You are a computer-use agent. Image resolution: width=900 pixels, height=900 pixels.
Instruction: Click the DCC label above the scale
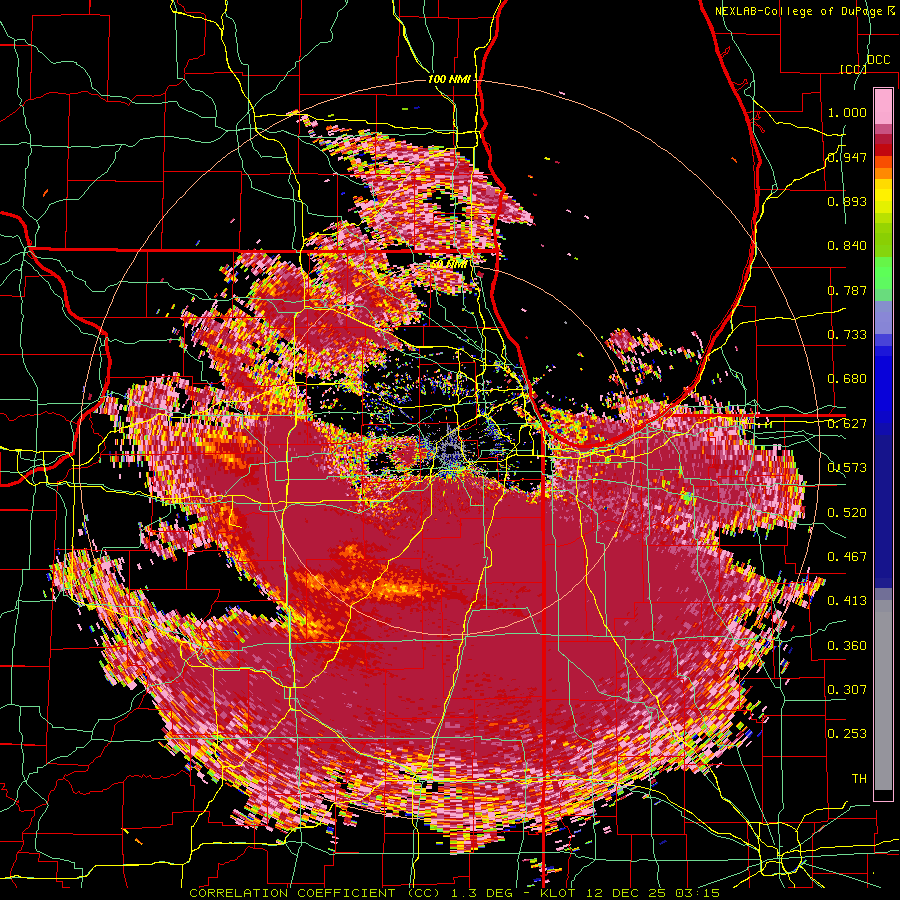pyautogui.click(x=879, y=60)
